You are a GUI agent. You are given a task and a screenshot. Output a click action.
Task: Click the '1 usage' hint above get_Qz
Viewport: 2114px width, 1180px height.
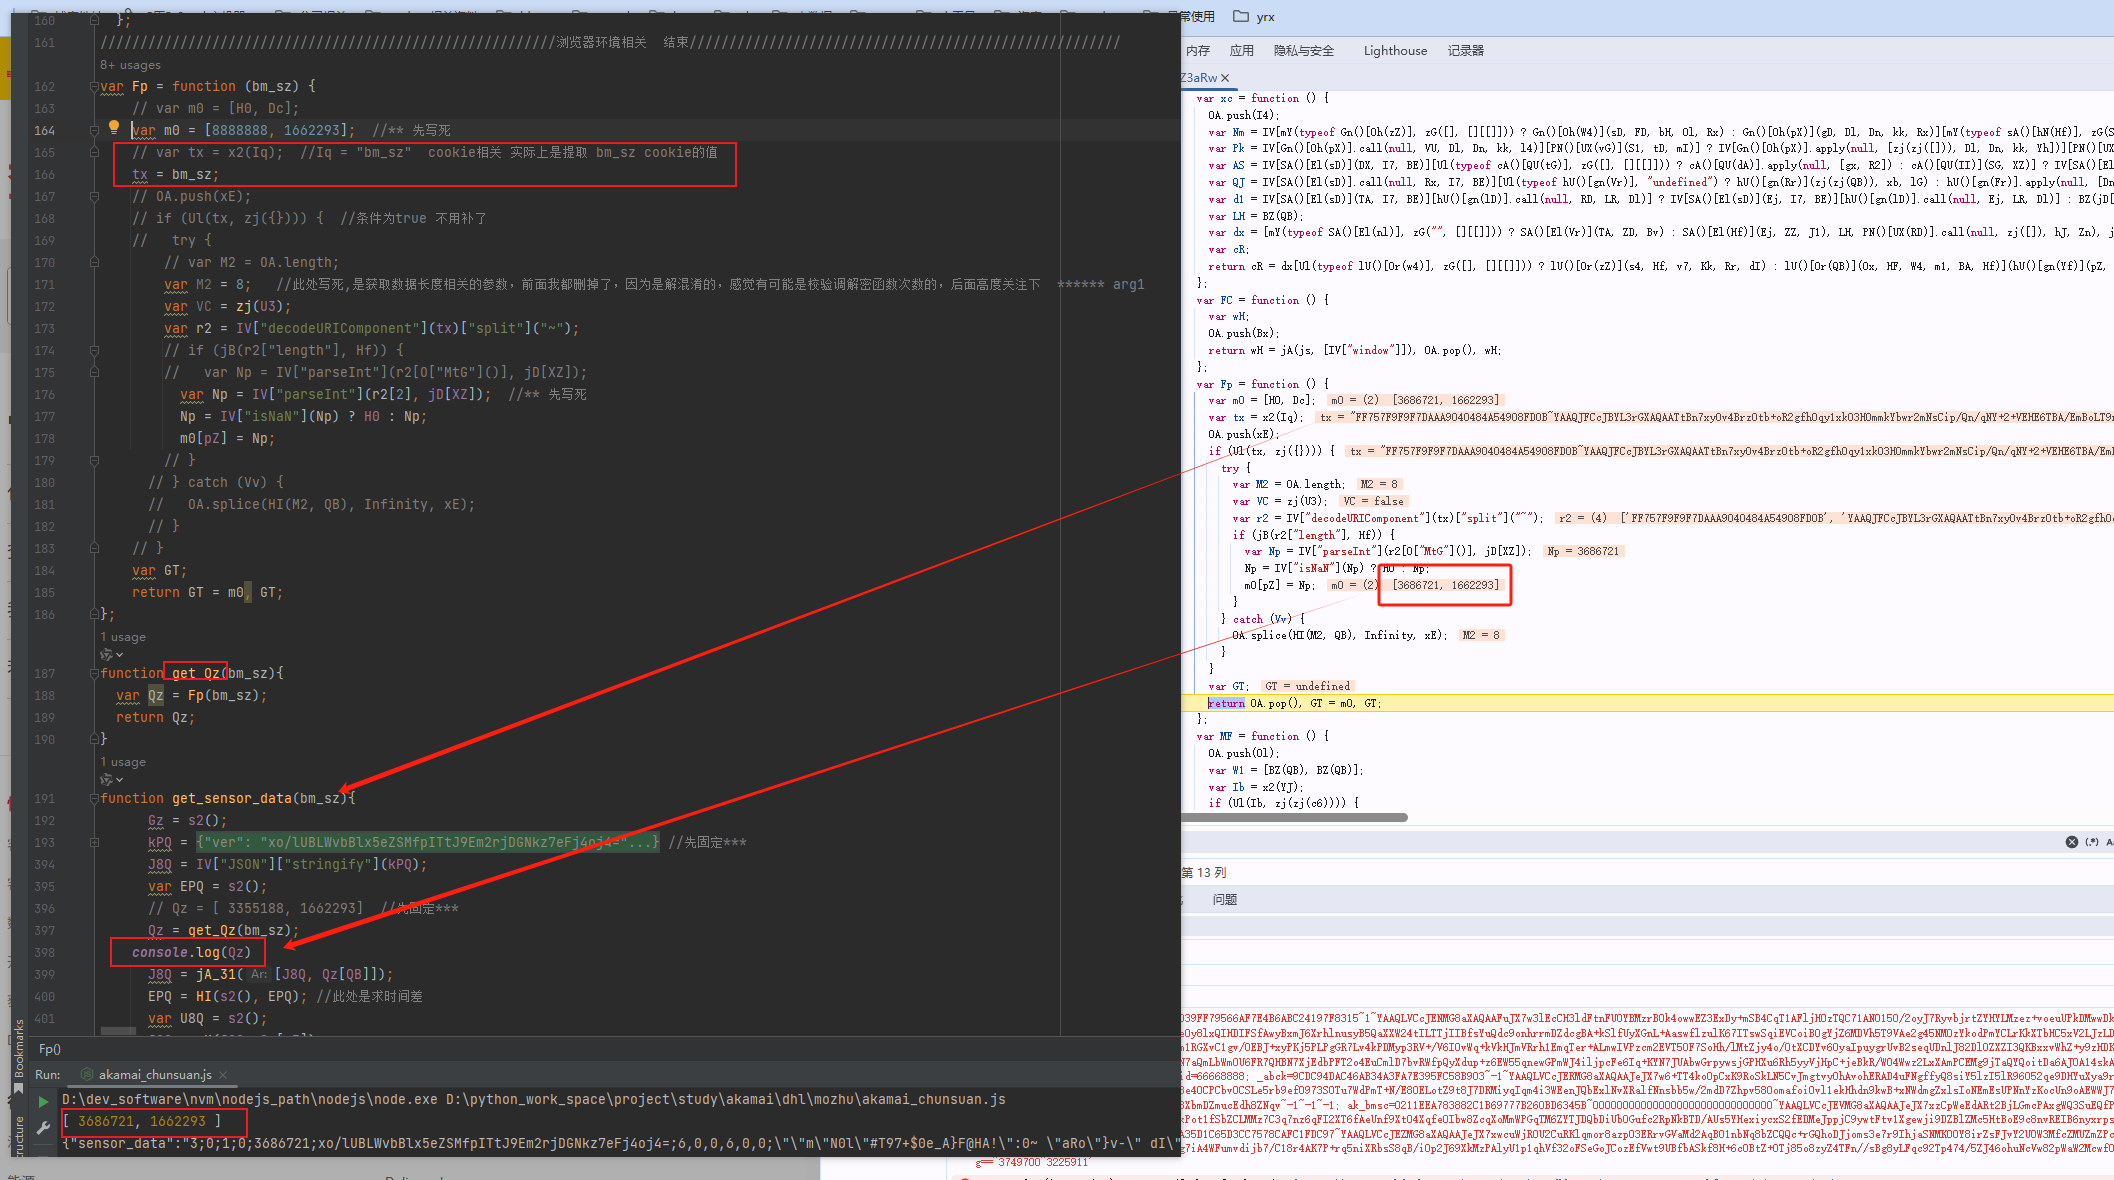(x=123, y=637)
